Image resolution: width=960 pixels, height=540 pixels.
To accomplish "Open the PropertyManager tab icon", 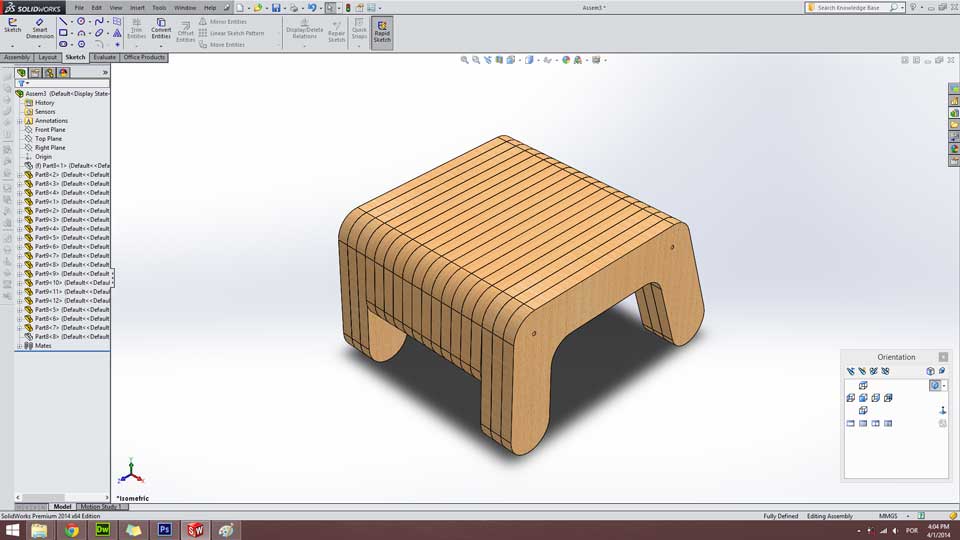I will (36, 73).
